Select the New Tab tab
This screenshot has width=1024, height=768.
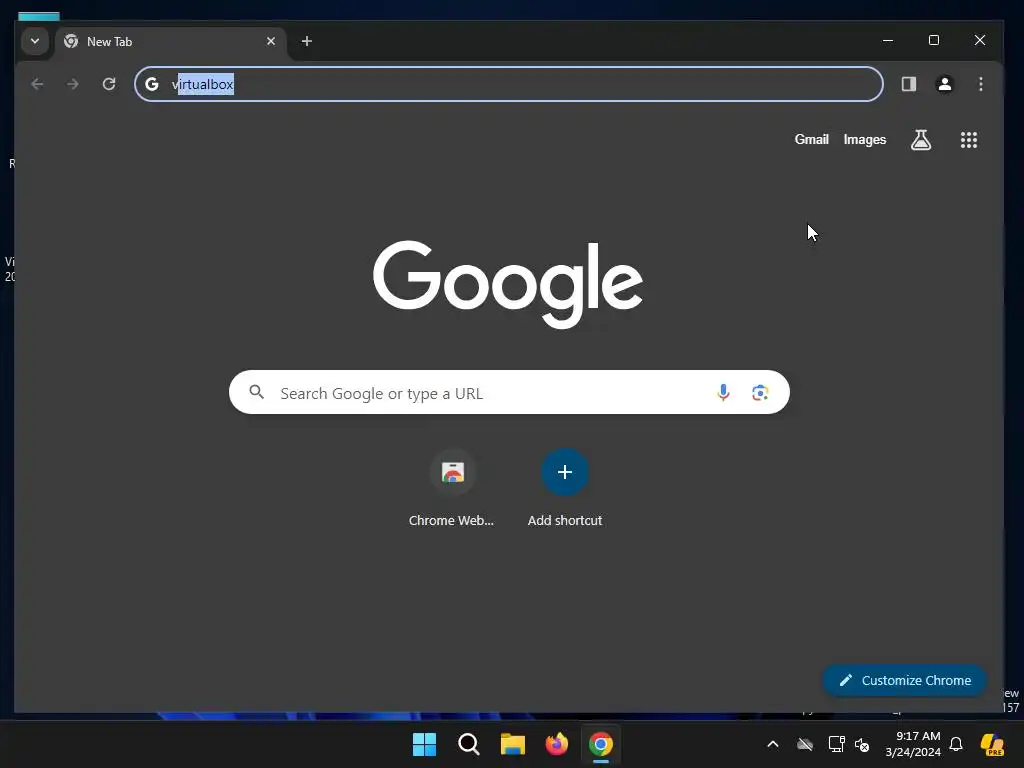tap(171, 42)
